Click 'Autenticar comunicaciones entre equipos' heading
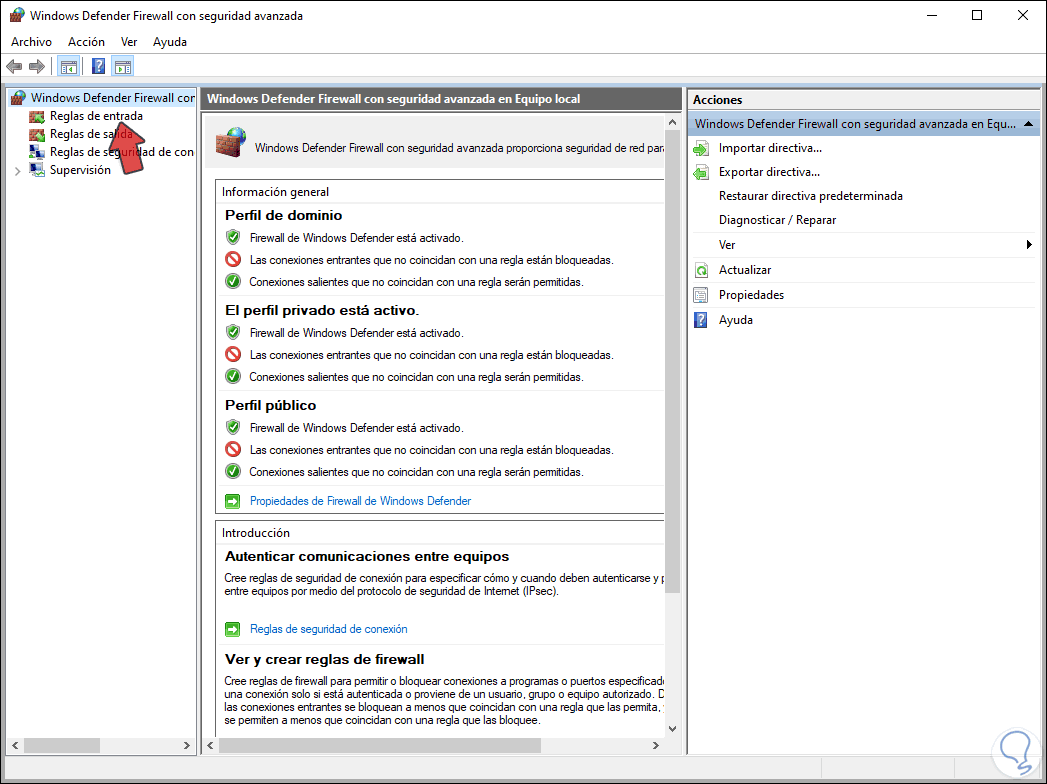Image resolution: width=1047 pixels, height=784 pixels. coord(367,556)
